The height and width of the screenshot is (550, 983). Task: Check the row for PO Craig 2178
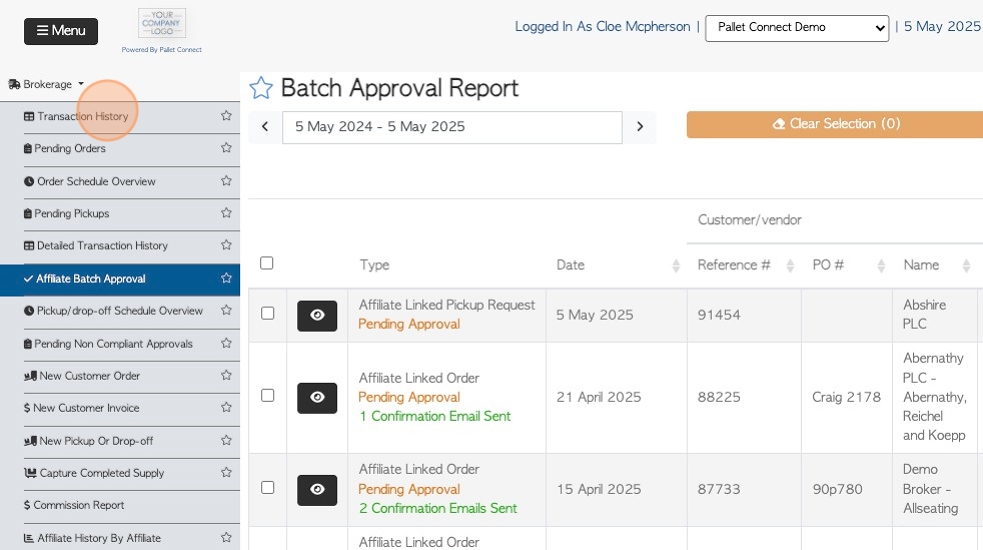(268, 395)
